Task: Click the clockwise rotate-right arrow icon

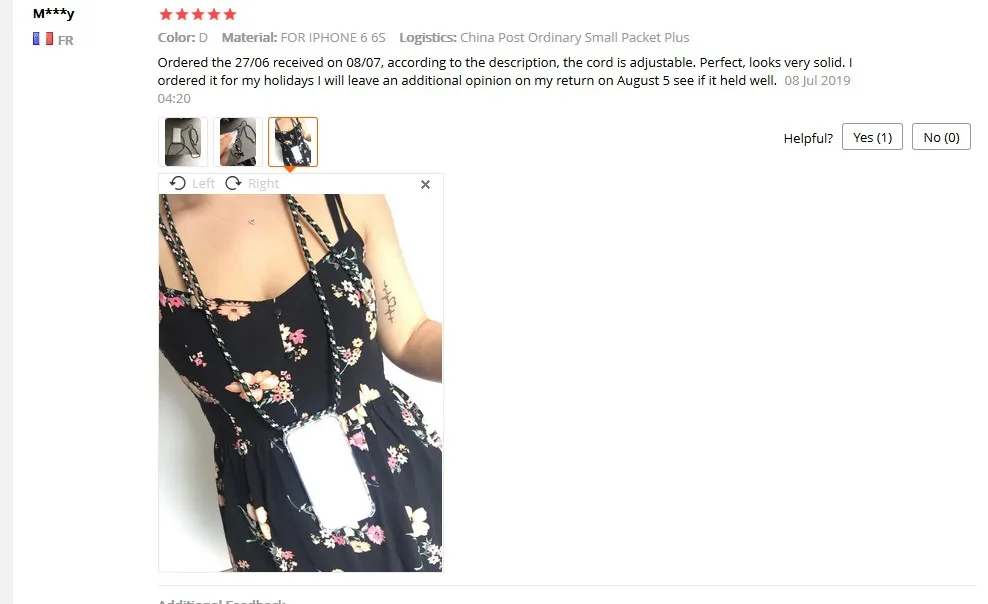Action: [233, 183]
